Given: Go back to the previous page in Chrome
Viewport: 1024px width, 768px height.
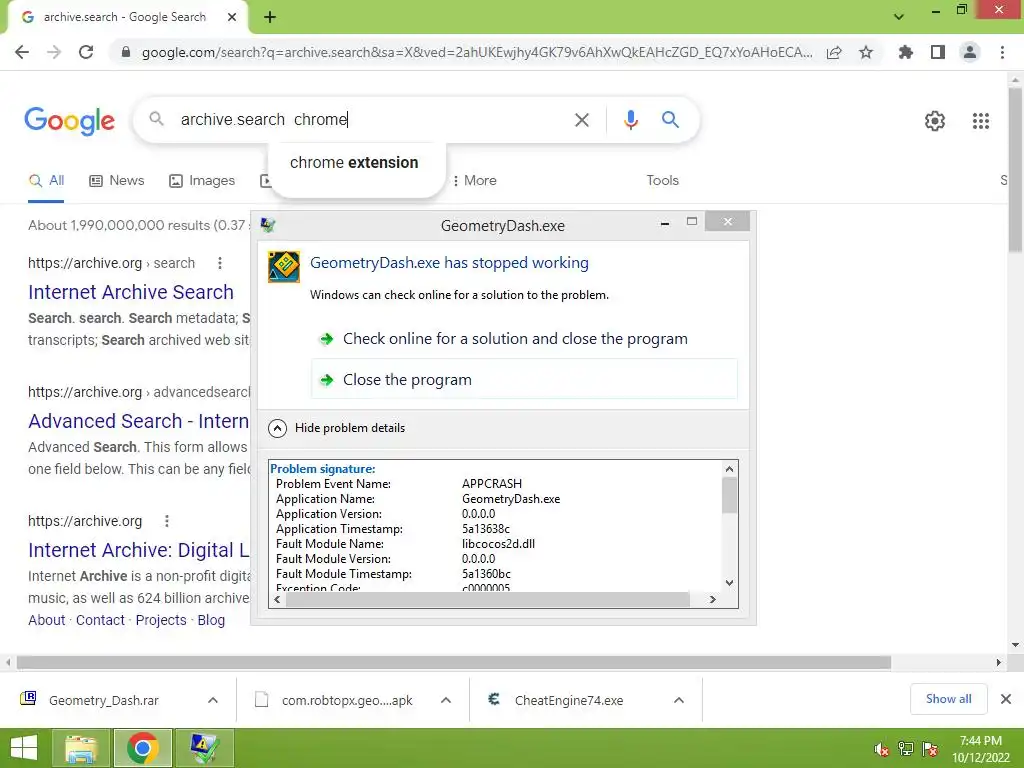Looking at the screenshot, I should tap(22, 52).
